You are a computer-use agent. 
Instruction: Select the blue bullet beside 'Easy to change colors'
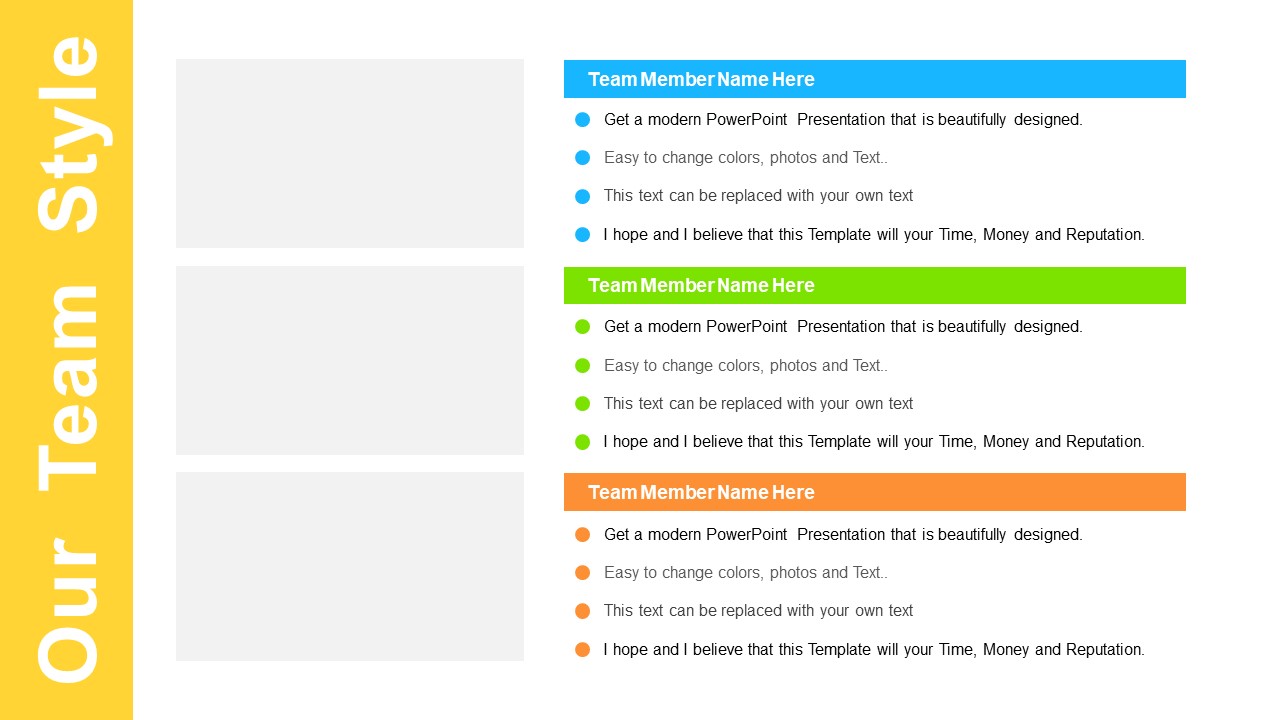(x=583, y=158)
